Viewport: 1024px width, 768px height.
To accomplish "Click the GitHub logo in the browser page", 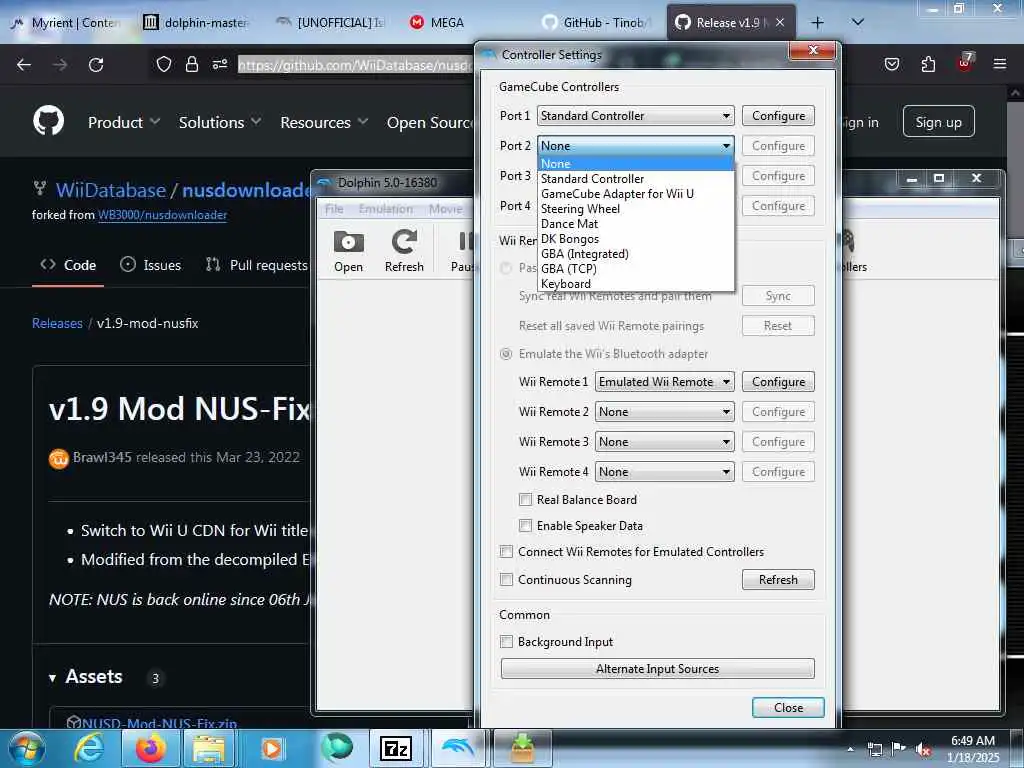I will coord(48,121).
